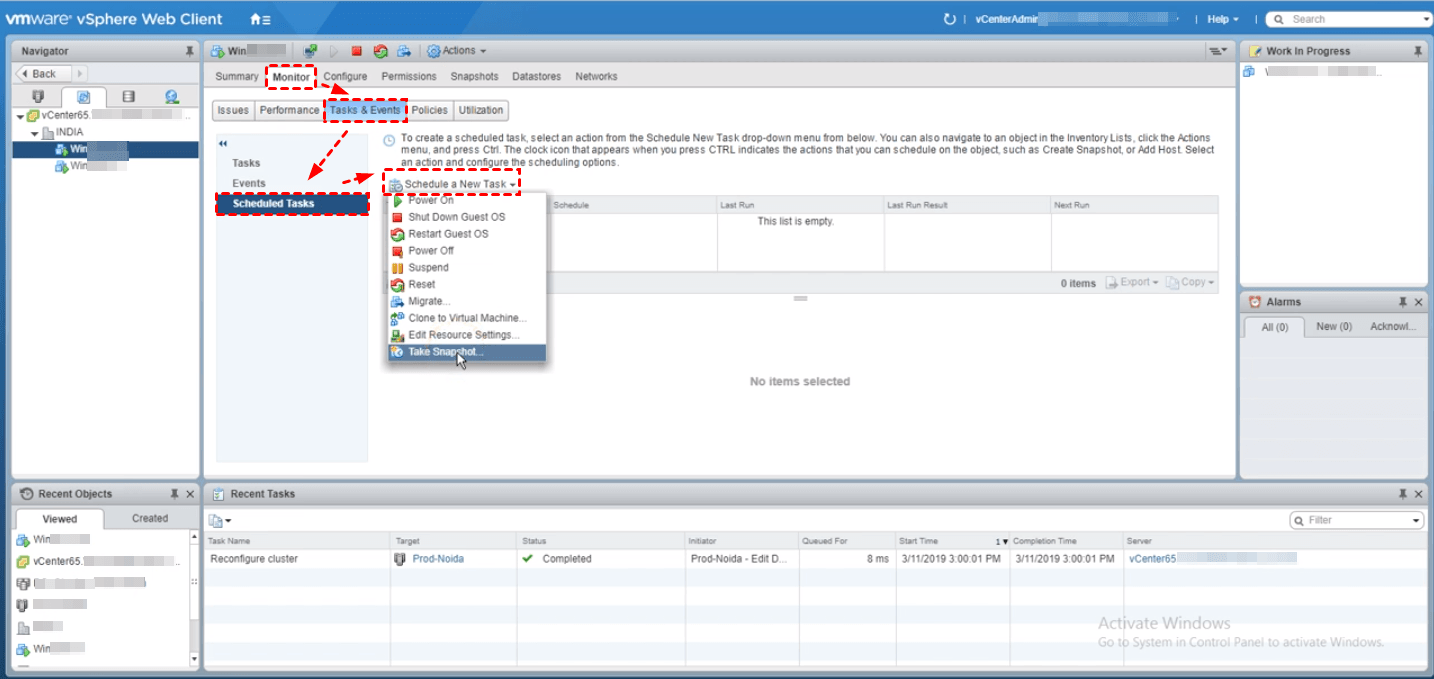
Task: Pin the Alarms panel
Action: [x=1402, y=301]
